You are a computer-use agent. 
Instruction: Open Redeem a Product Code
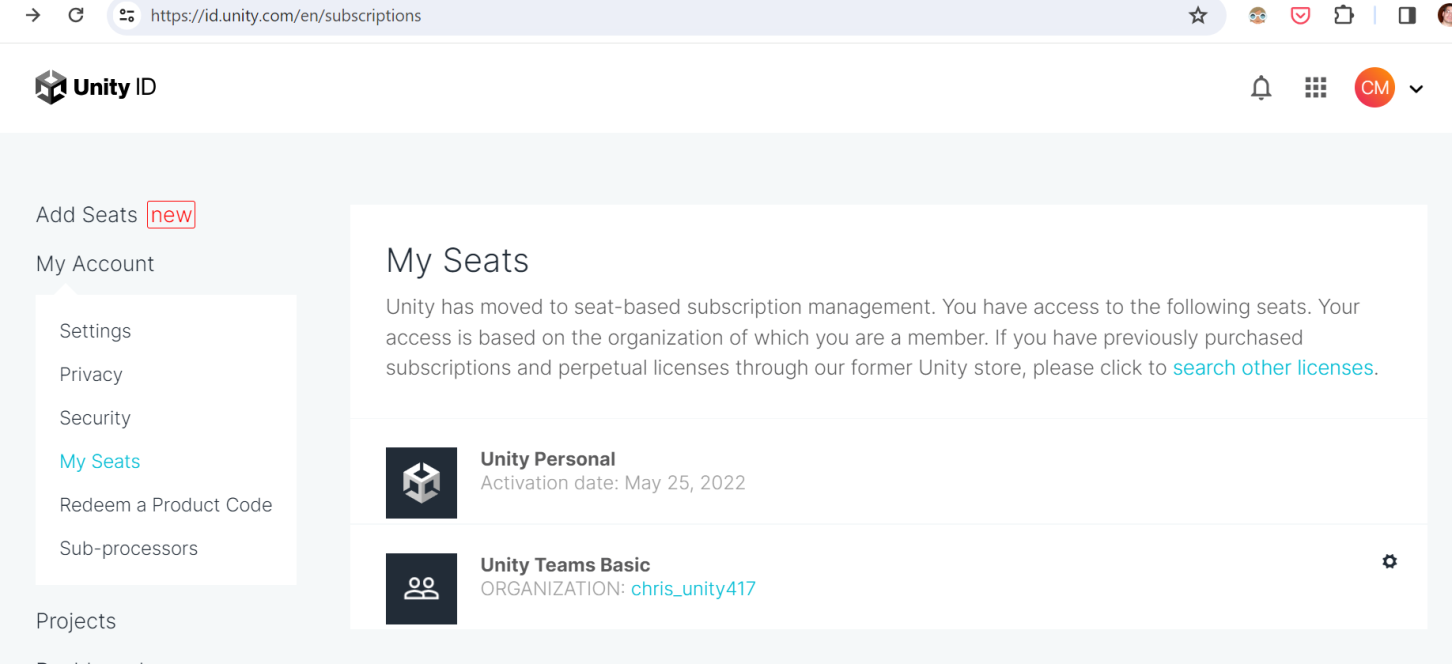point(165,505)
